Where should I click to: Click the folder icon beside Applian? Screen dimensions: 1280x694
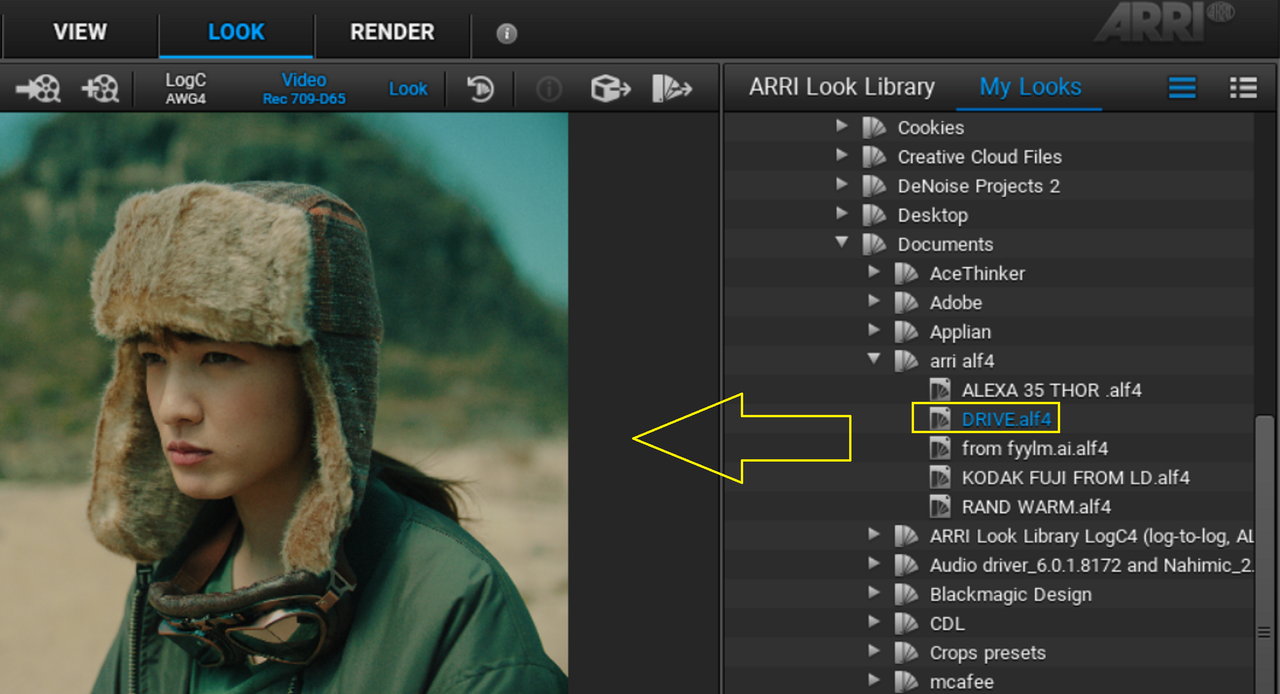pyautogui.click(x=906, y=332)
